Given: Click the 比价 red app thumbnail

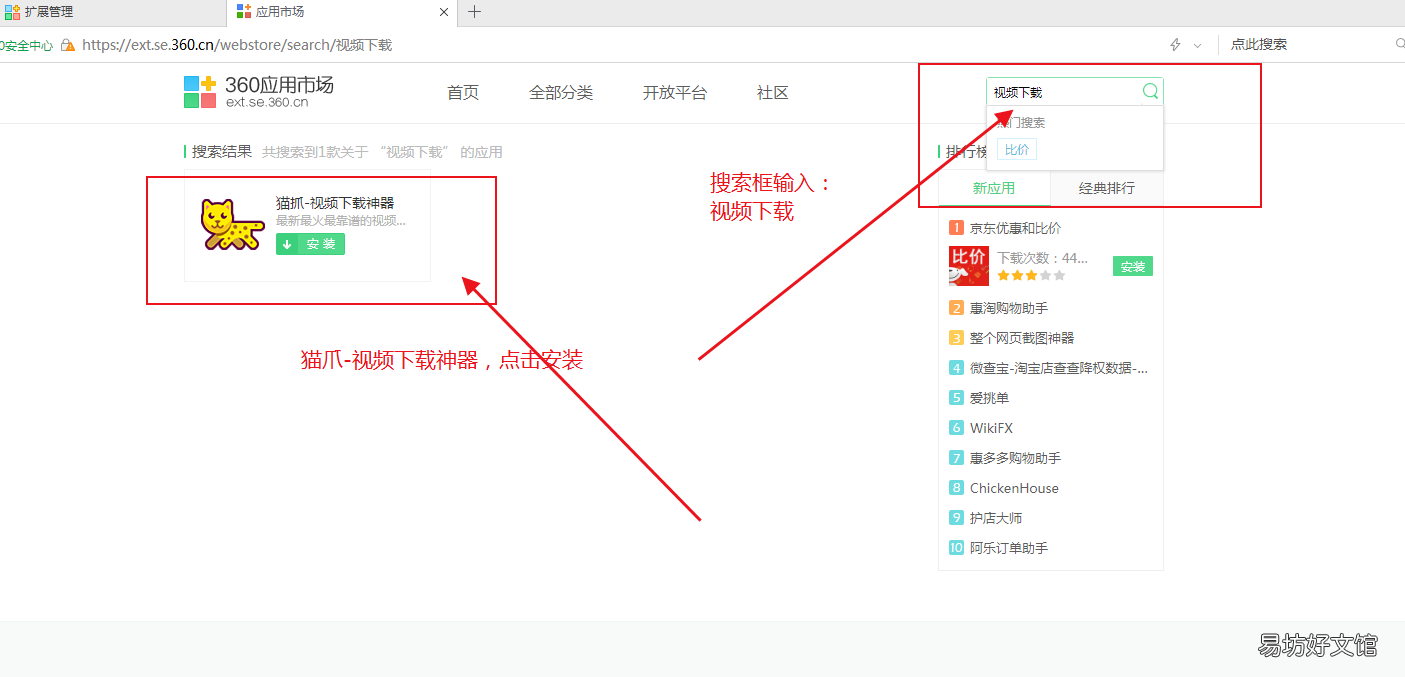Looking at the screenshot, I should click(969, 266).
